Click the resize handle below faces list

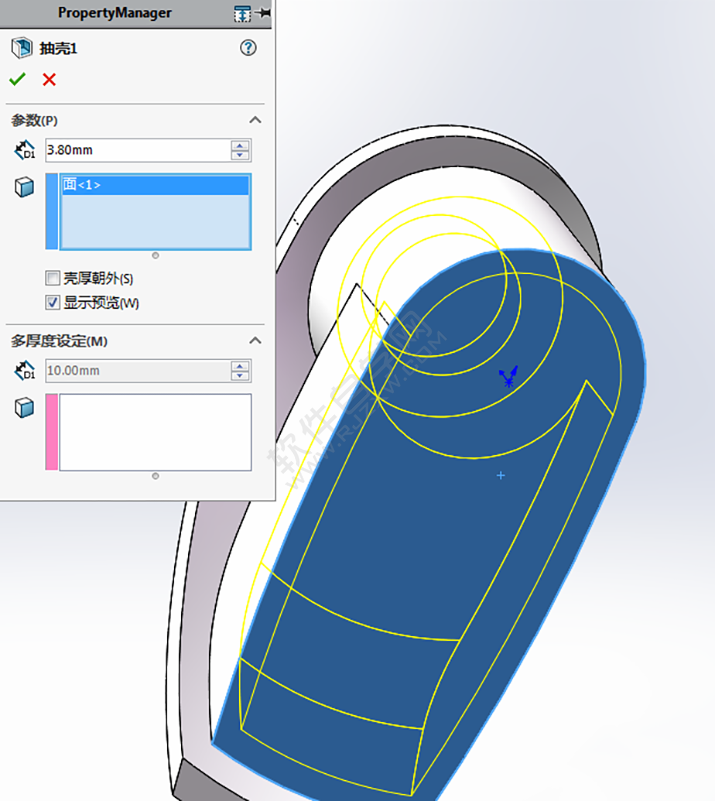click(x=155, y=255)
